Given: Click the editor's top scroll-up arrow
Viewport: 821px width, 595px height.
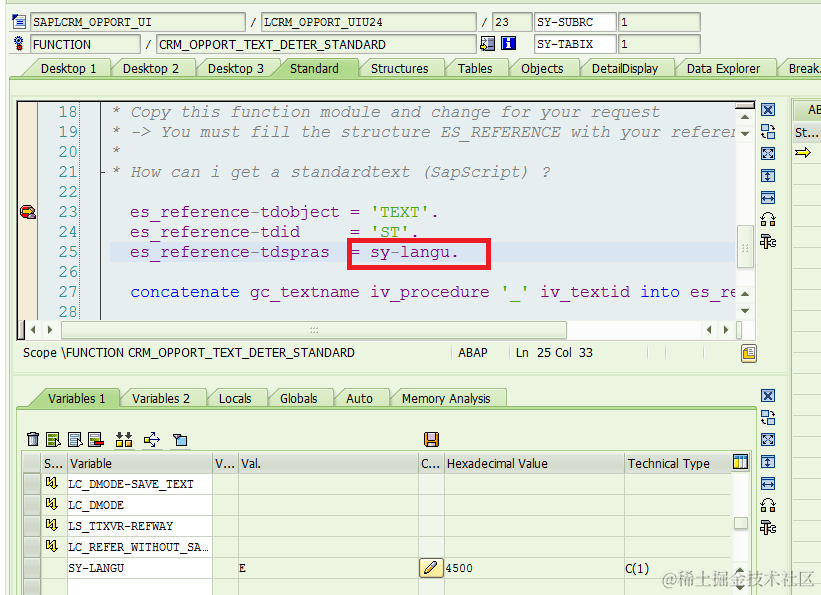Looking at the screenshot, I should pyautogui.click(x=745, y=117).
